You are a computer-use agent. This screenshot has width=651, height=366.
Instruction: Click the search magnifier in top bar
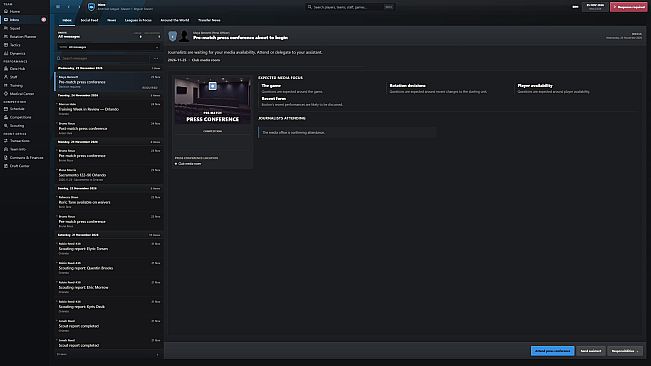click(309, 7)
